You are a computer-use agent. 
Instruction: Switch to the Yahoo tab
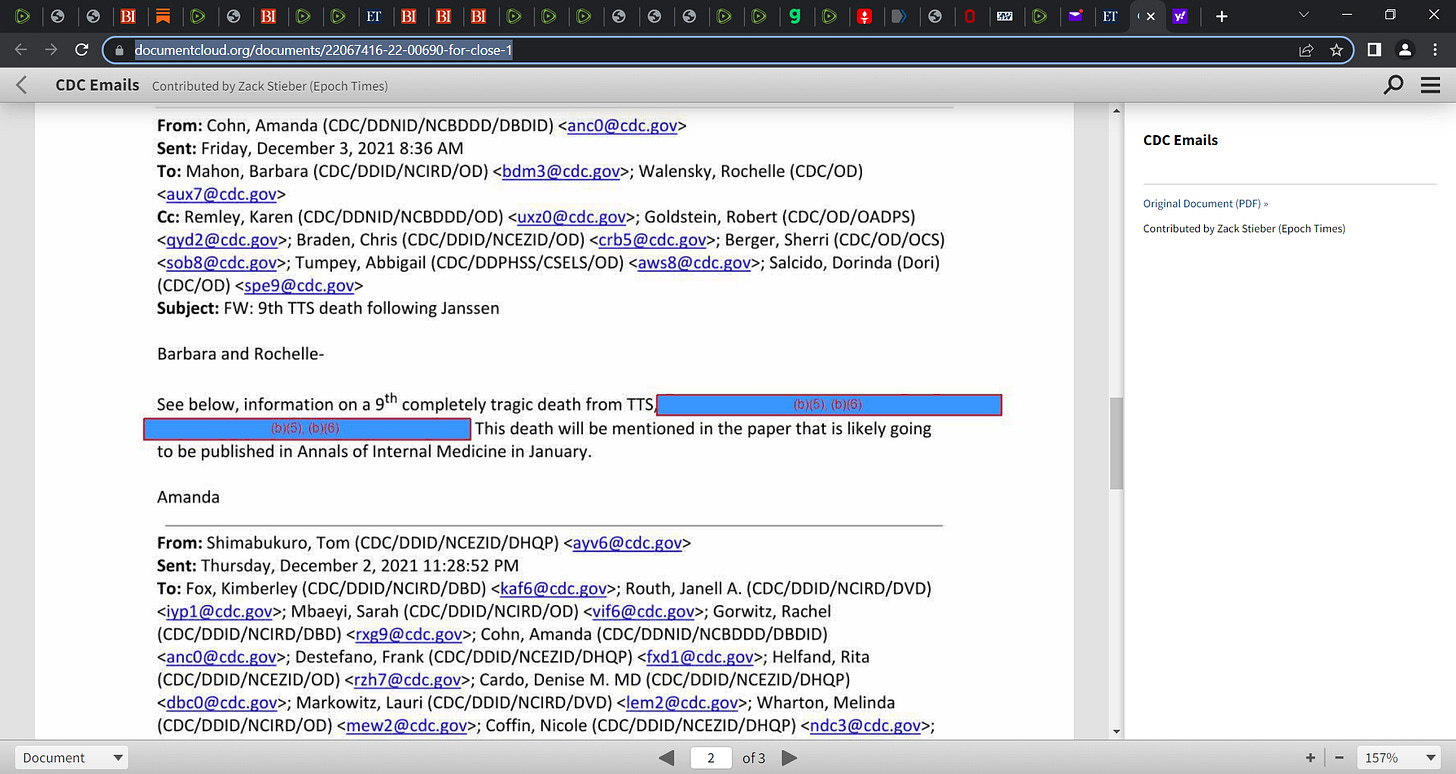[1180, 16]
